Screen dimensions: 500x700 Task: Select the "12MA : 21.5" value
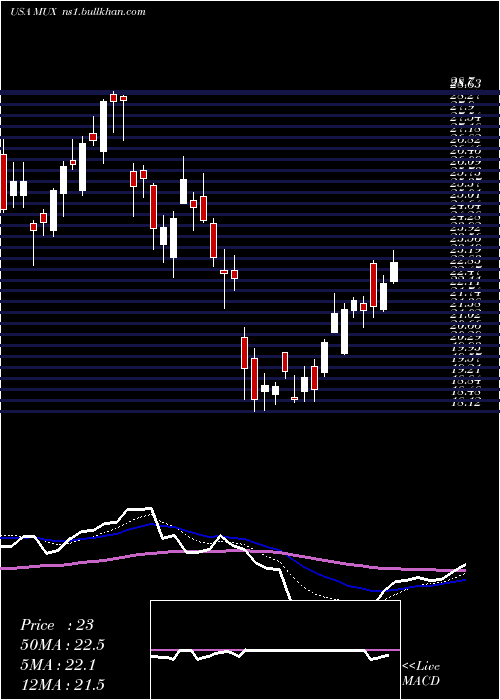(63, 684)
